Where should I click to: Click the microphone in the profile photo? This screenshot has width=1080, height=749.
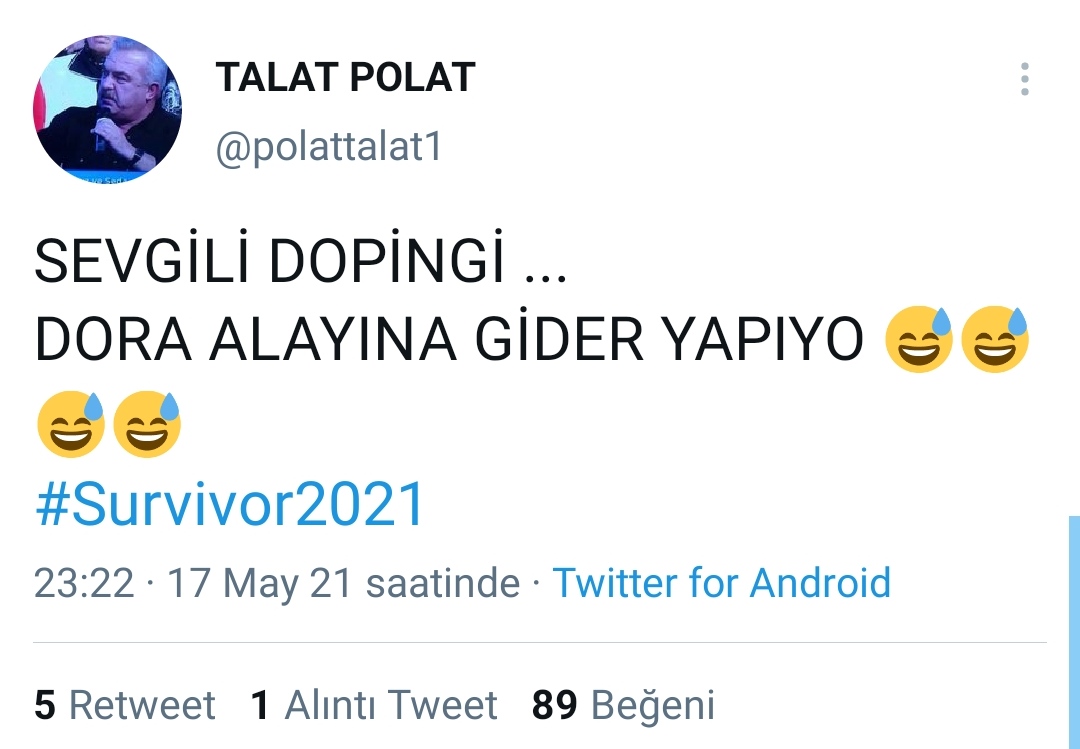(x=101, y=134)
